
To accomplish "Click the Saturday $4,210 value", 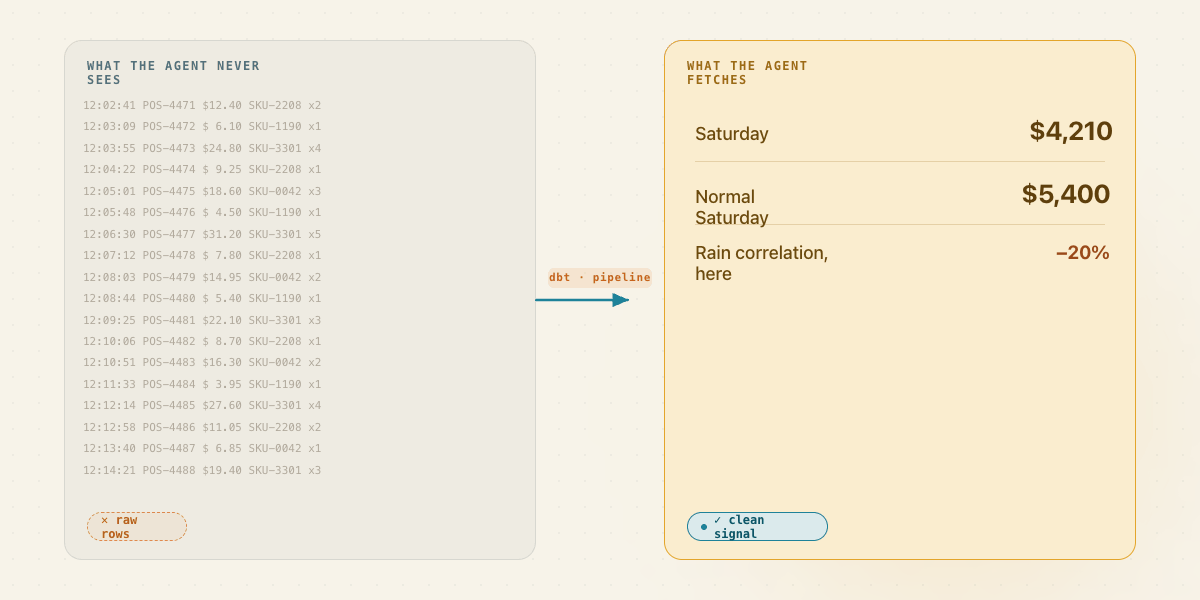I will click(1071, 131).
